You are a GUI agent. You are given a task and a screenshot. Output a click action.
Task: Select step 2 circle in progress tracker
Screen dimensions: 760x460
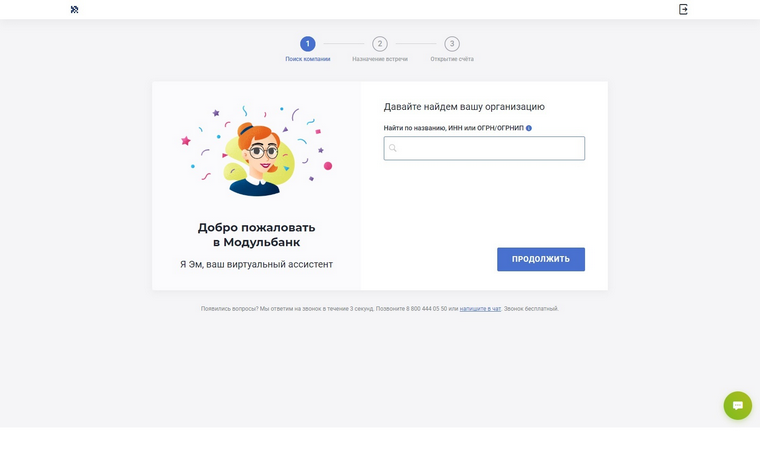(380, 44)
